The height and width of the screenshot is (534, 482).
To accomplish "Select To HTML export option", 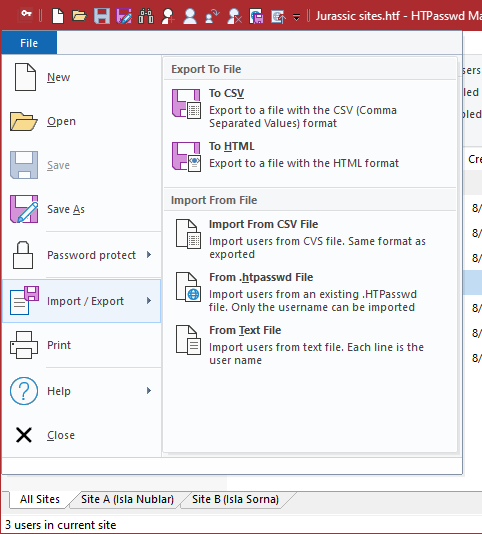I will pyautogui.click(x=310, y=156).
